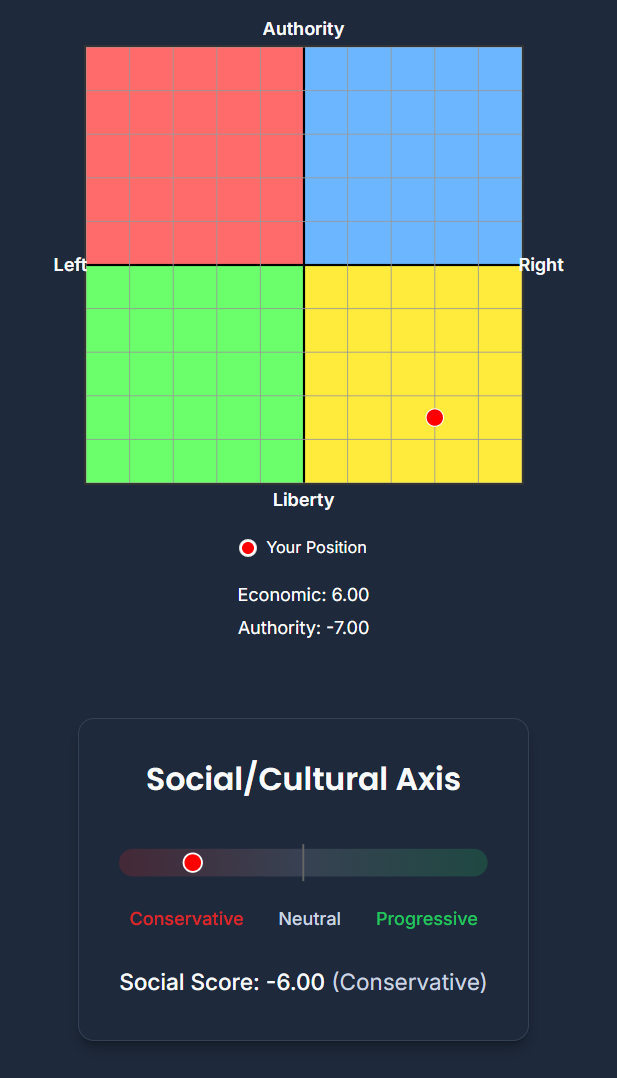
Task: Click the center neutral tick on social slider
Action: point(303,863)
